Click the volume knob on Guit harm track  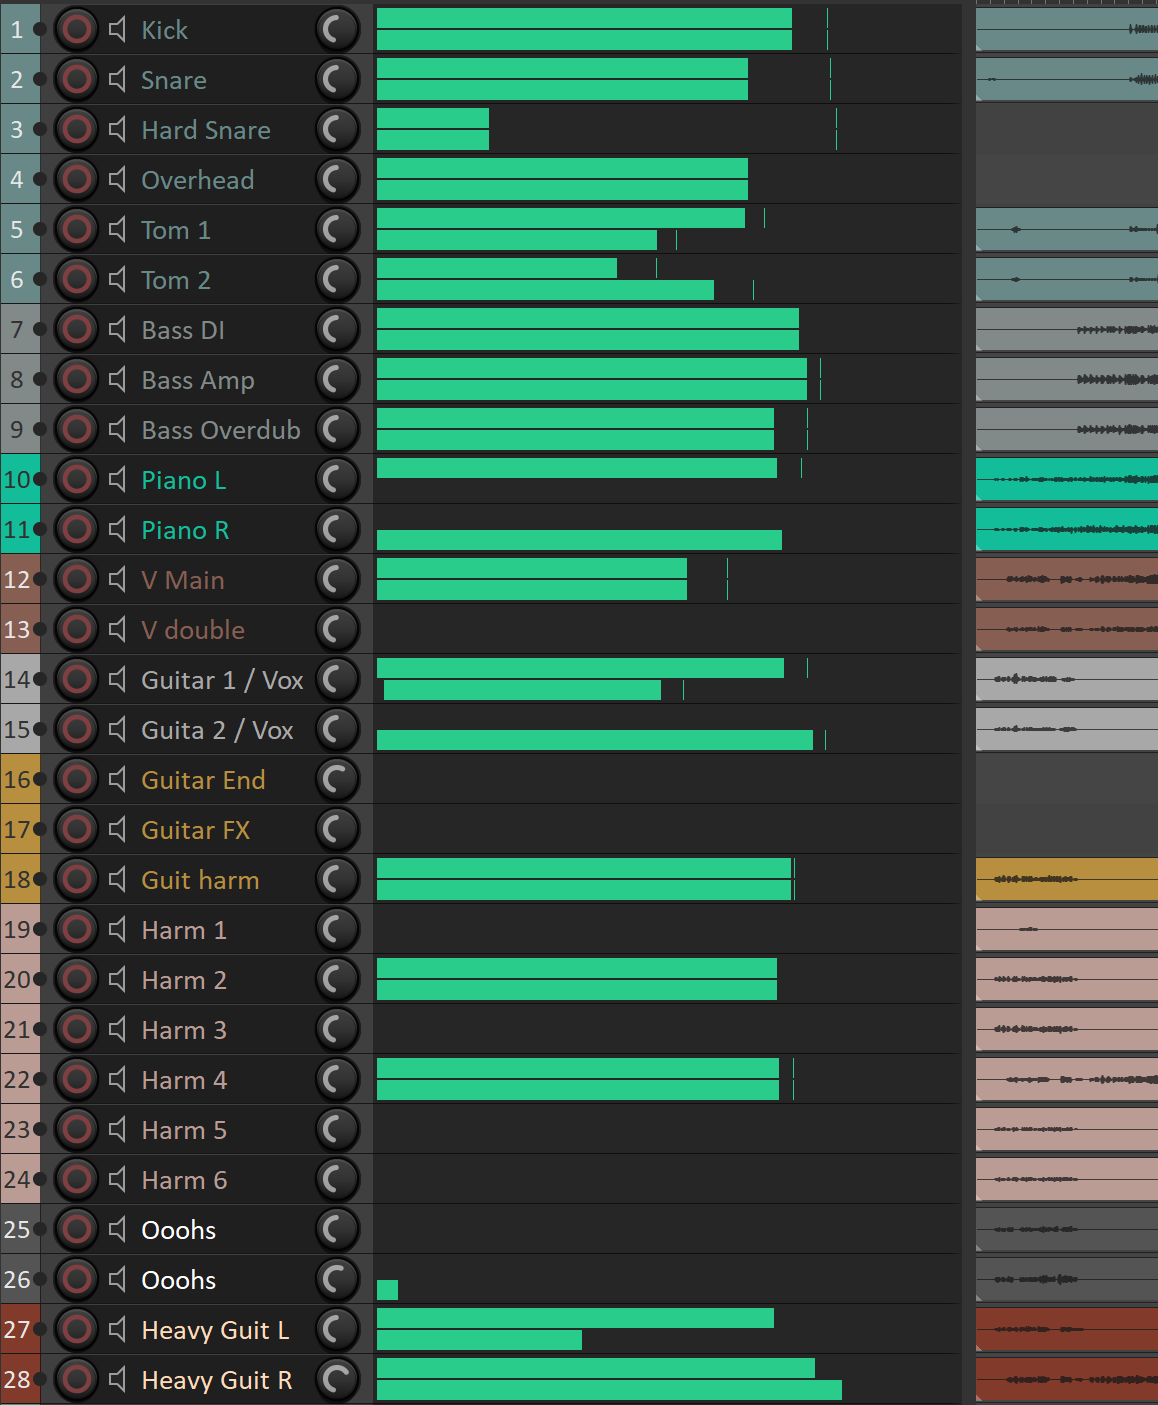click(337, 880)
